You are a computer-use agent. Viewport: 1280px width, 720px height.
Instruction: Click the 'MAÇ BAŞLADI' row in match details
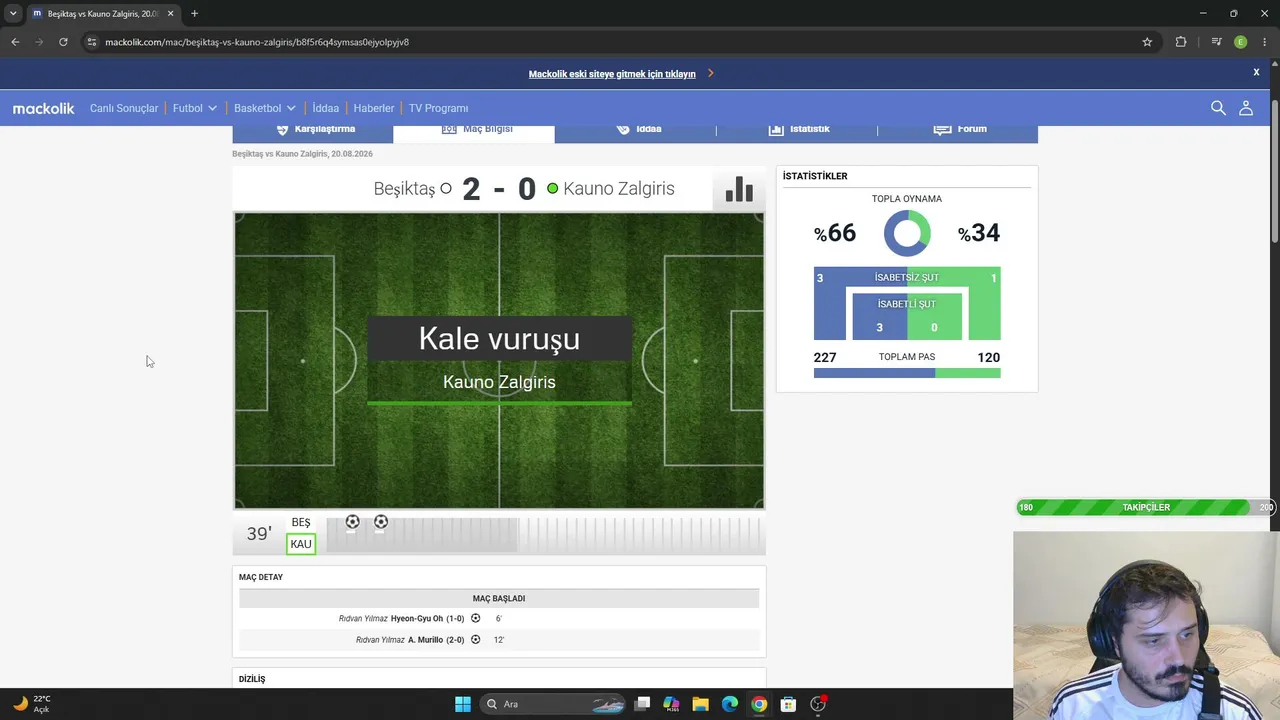point(499,598)
